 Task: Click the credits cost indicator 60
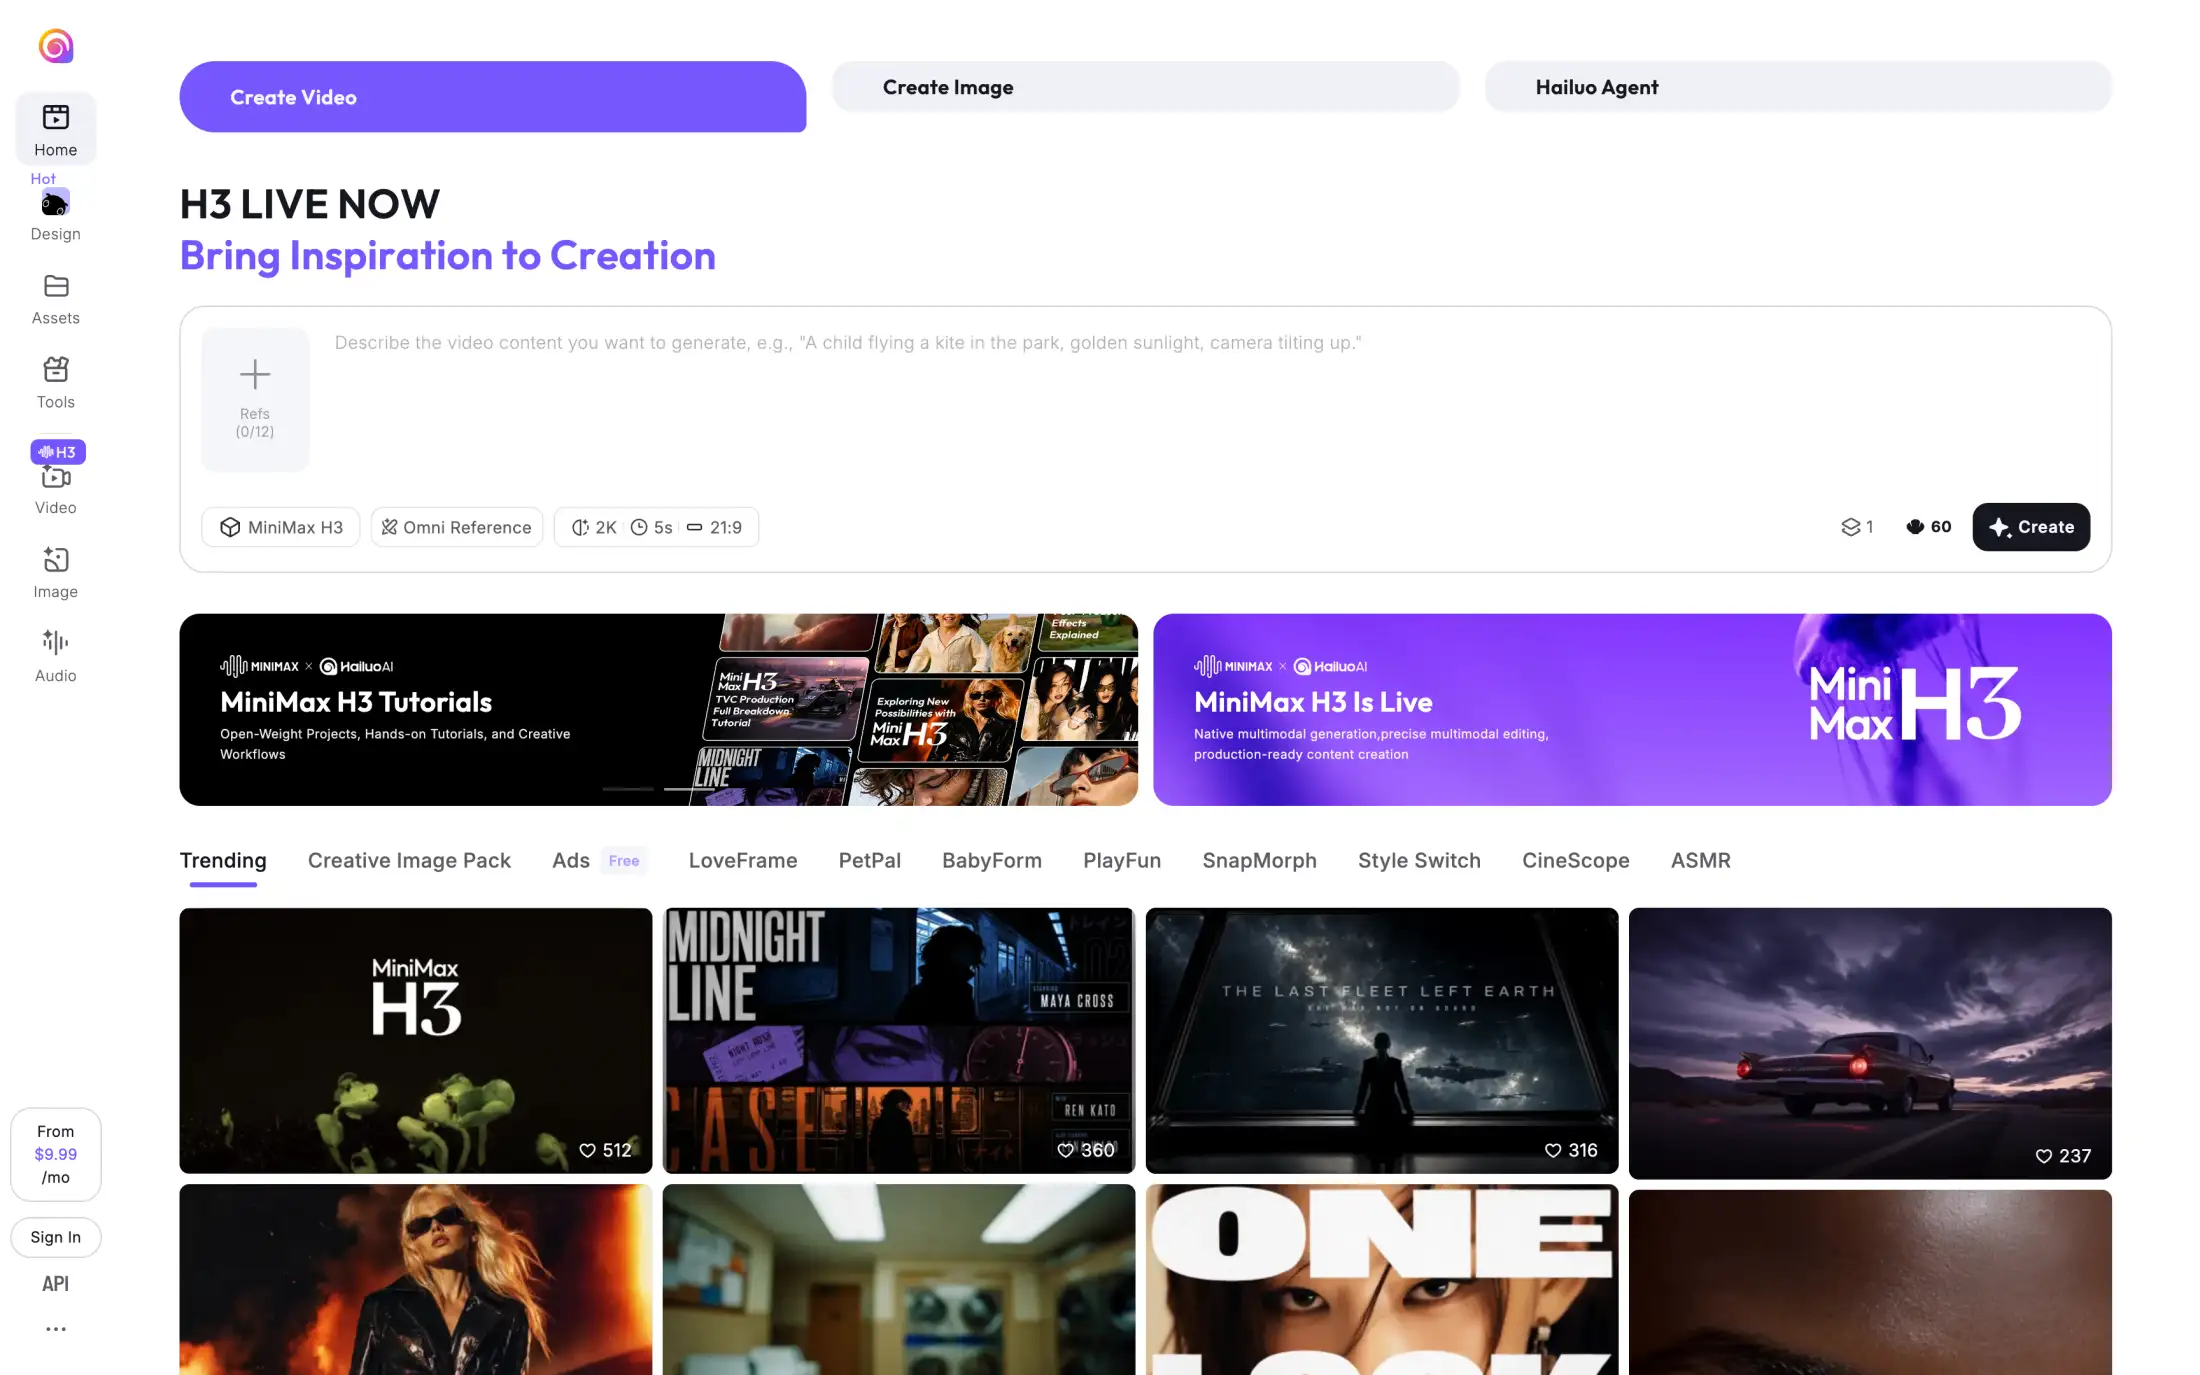click(x=1928, y=527)
